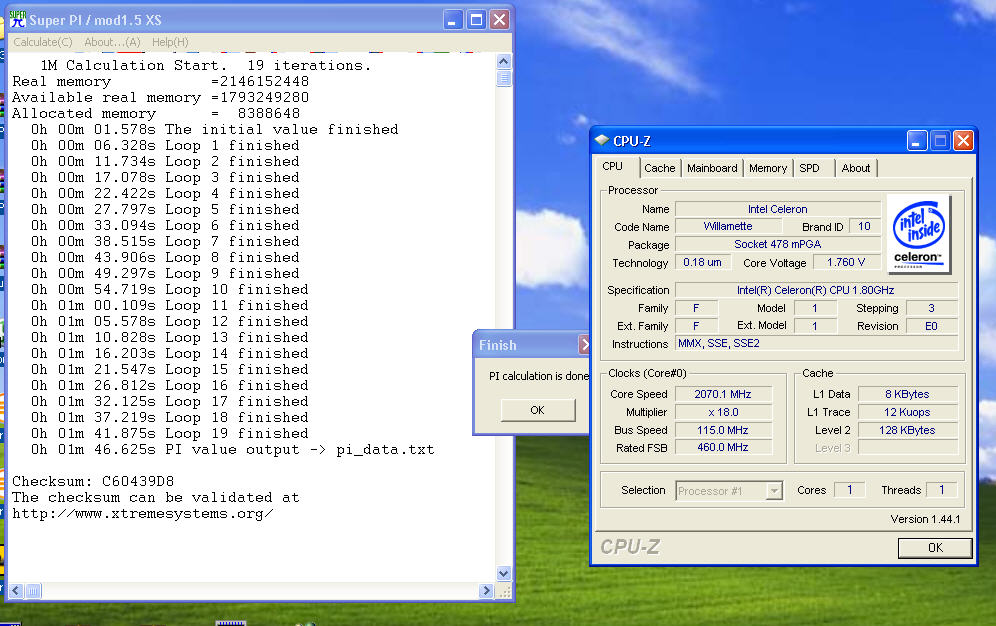Click the initial value finished line
The image size is (996, 626).
[x=215, y=130]
